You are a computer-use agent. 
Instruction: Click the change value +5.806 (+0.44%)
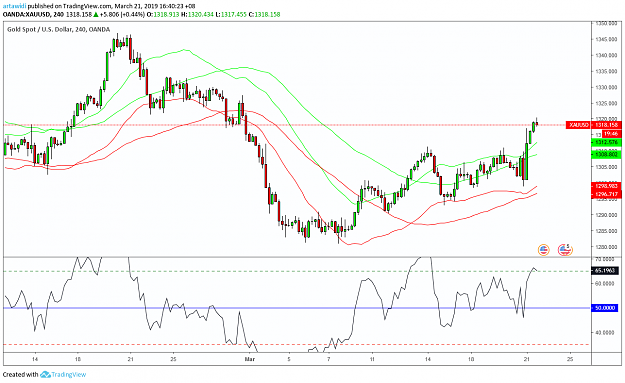pos(122,14)
